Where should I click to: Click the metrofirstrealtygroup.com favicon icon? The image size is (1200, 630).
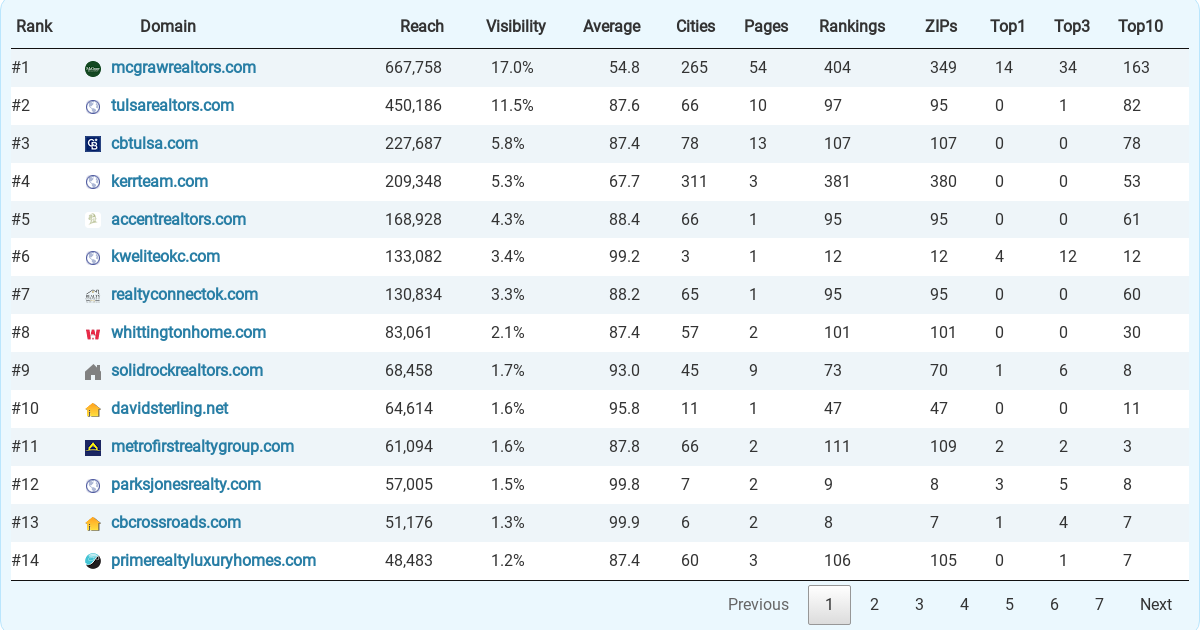93,448
